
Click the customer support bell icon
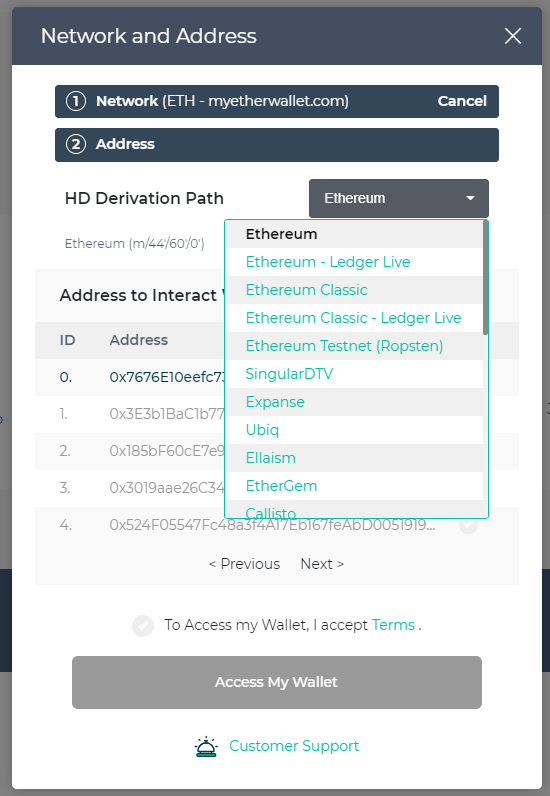coord(206,746)
